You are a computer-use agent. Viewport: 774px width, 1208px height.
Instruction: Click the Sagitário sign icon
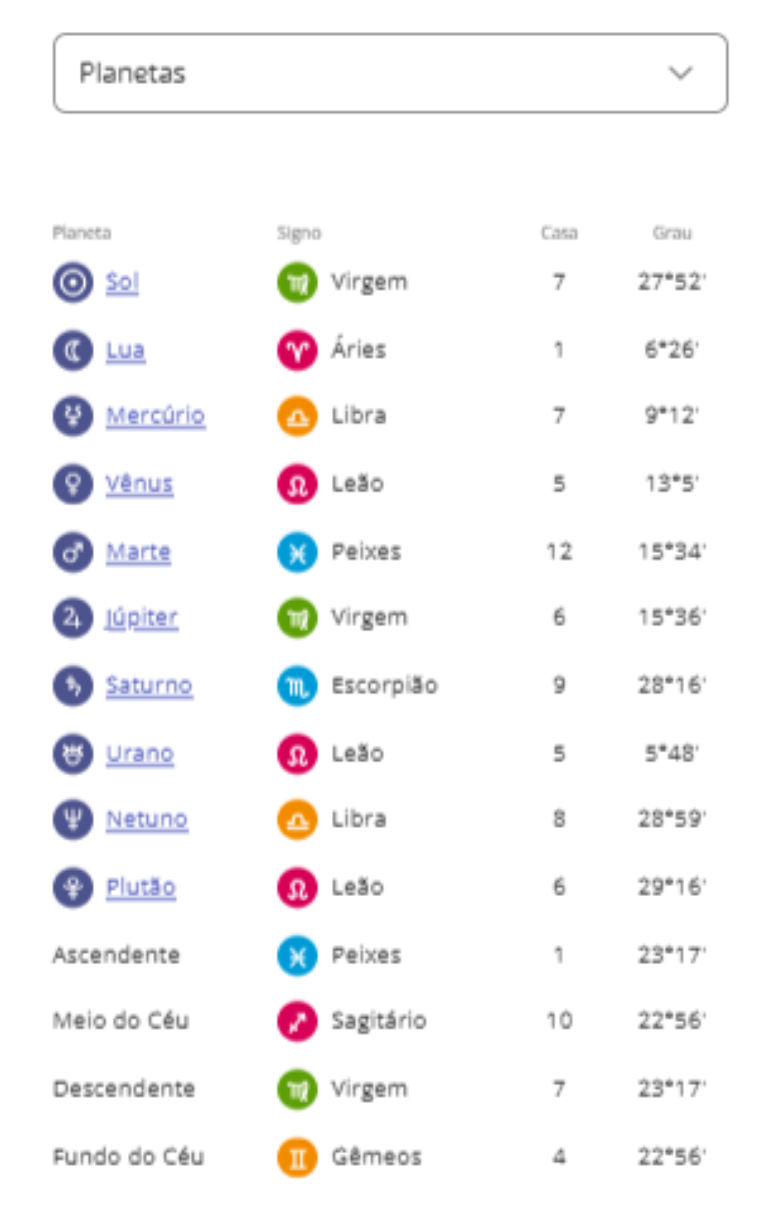297,1021
